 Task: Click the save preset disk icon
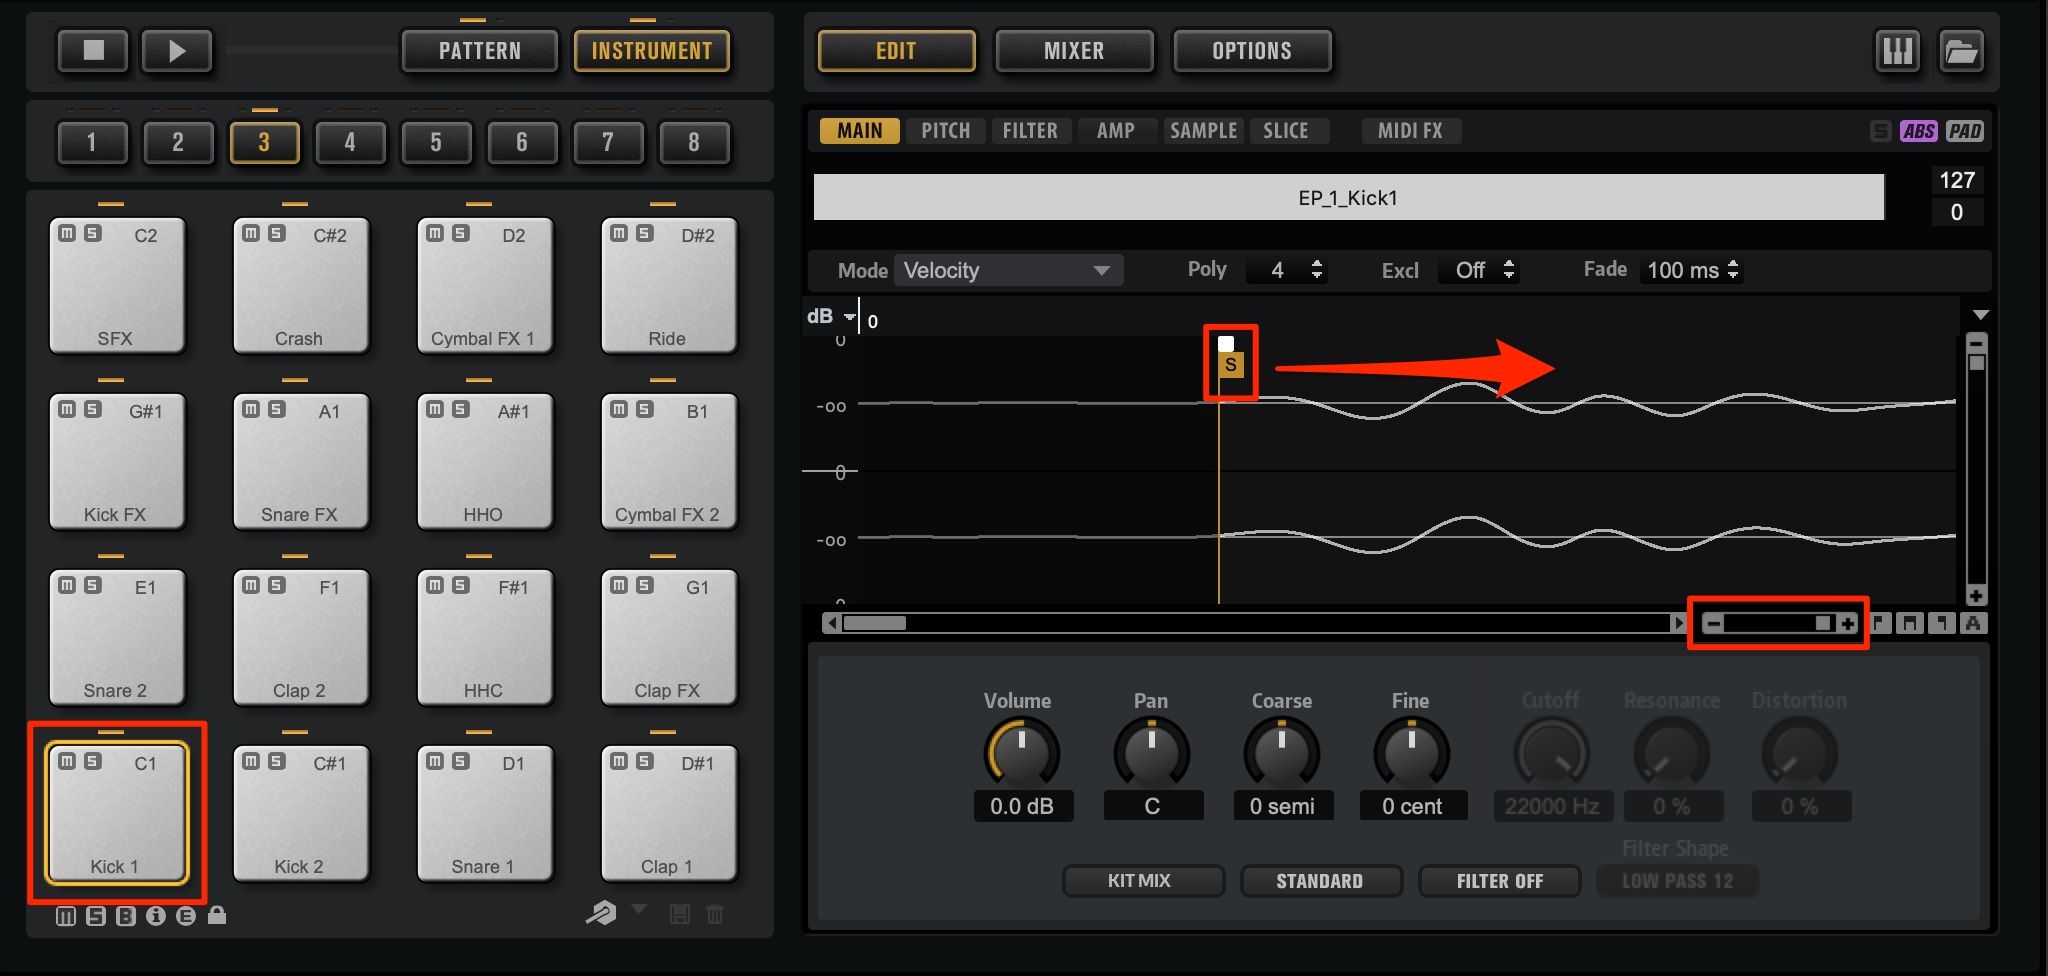coord(680,914)
